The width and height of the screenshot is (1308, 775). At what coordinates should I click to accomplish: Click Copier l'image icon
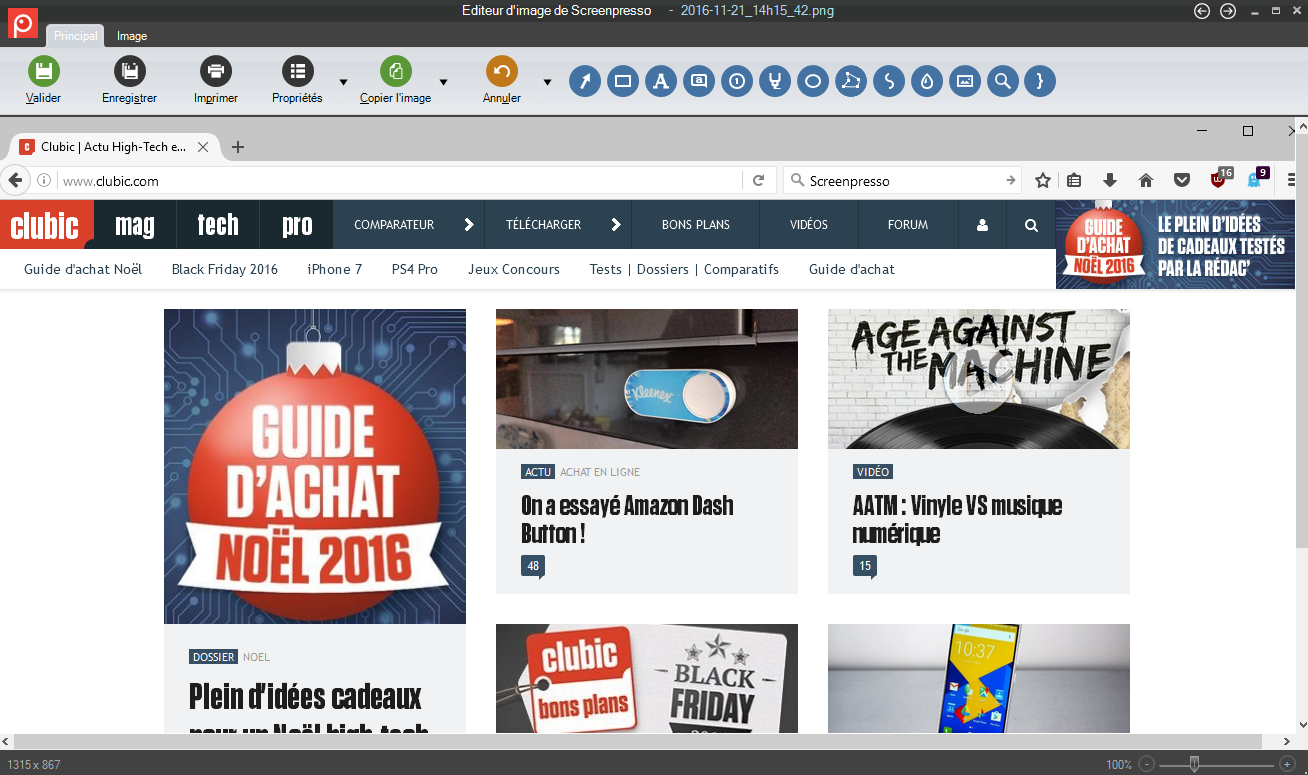point(395,71)
